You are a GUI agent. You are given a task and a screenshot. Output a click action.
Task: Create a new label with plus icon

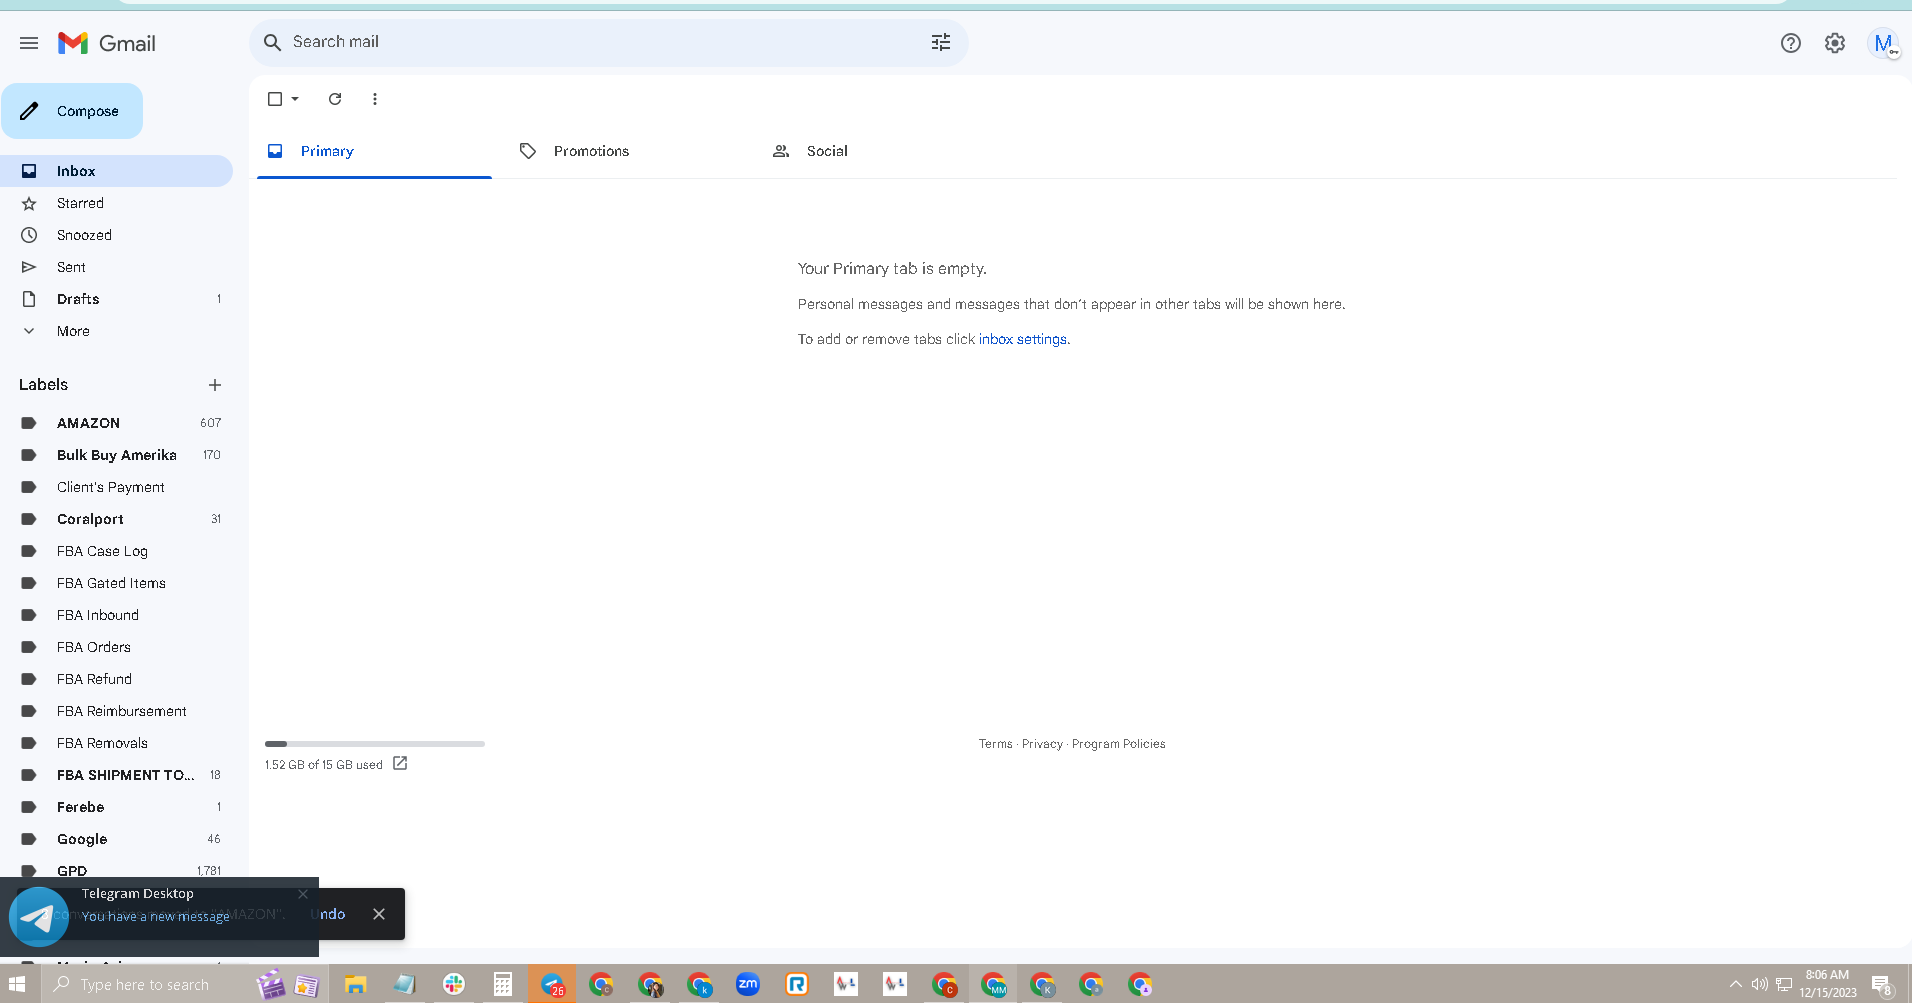pos(215,385)
